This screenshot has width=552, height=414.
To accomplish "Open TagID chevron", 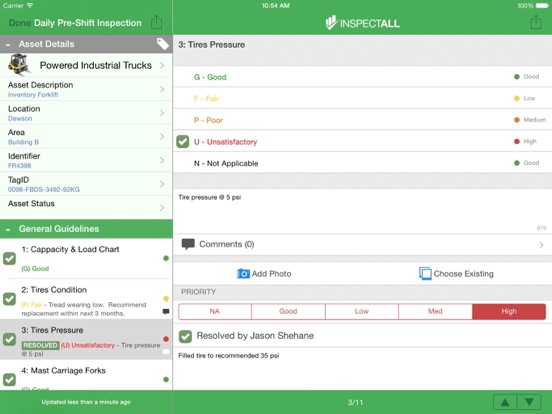I will tap(162, 184).
